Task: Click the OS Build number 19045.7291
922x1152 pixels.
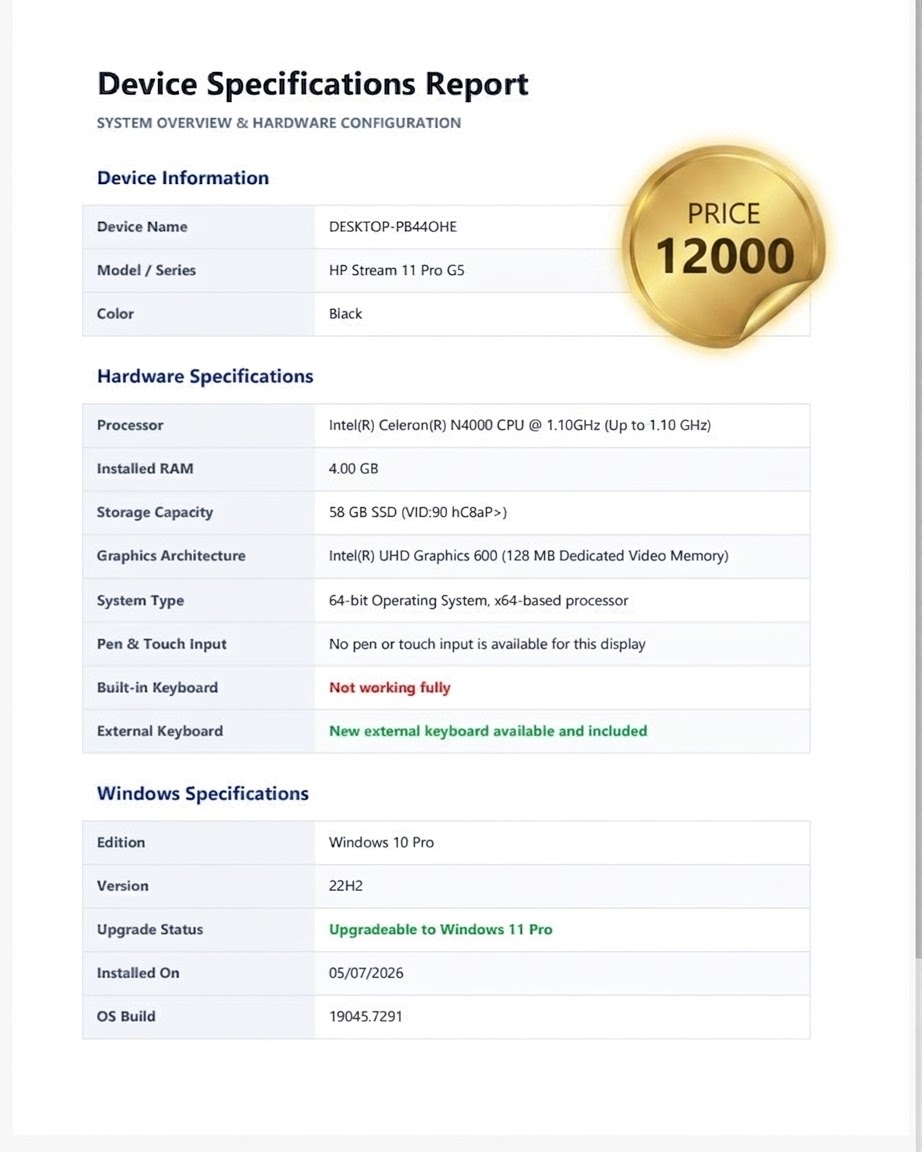Action: (x=366, y=1017)
